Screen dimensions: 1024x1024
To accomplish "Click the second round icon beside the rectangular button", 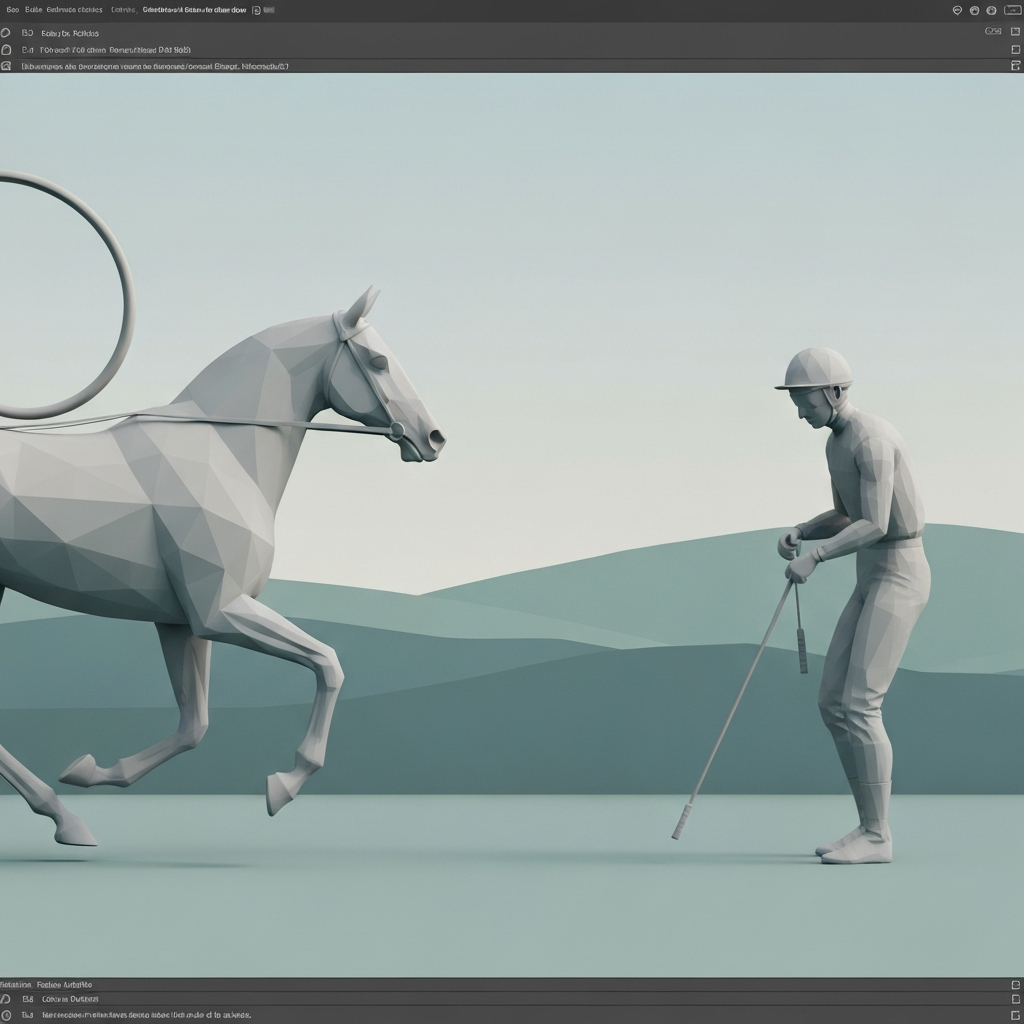I will pos(991,10).
